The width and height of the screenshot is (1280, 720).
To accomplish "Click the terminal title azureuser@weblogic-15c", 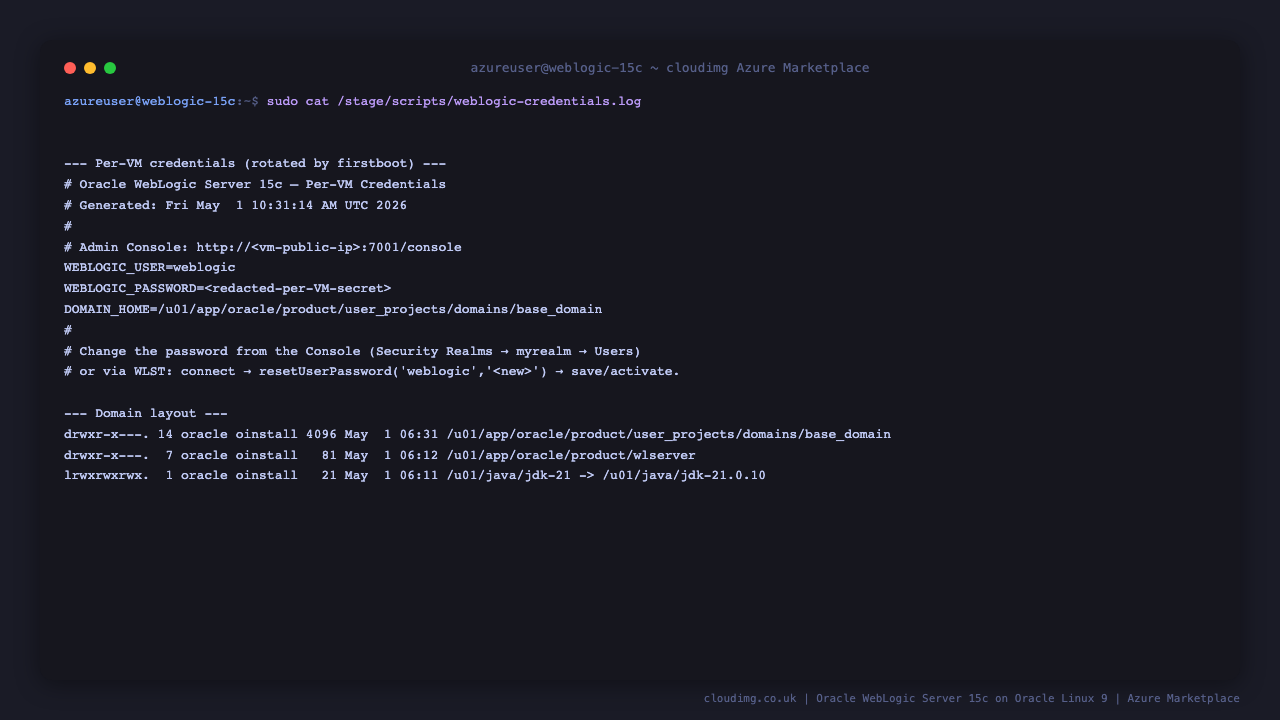I will (670, 68).
